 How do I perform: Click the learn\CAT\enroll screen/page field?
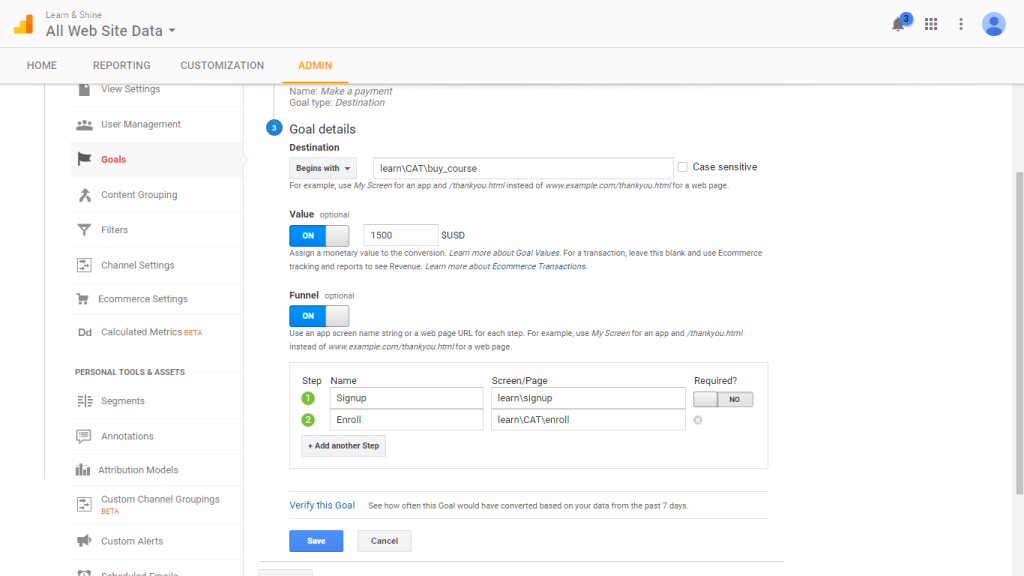point(588,420)
